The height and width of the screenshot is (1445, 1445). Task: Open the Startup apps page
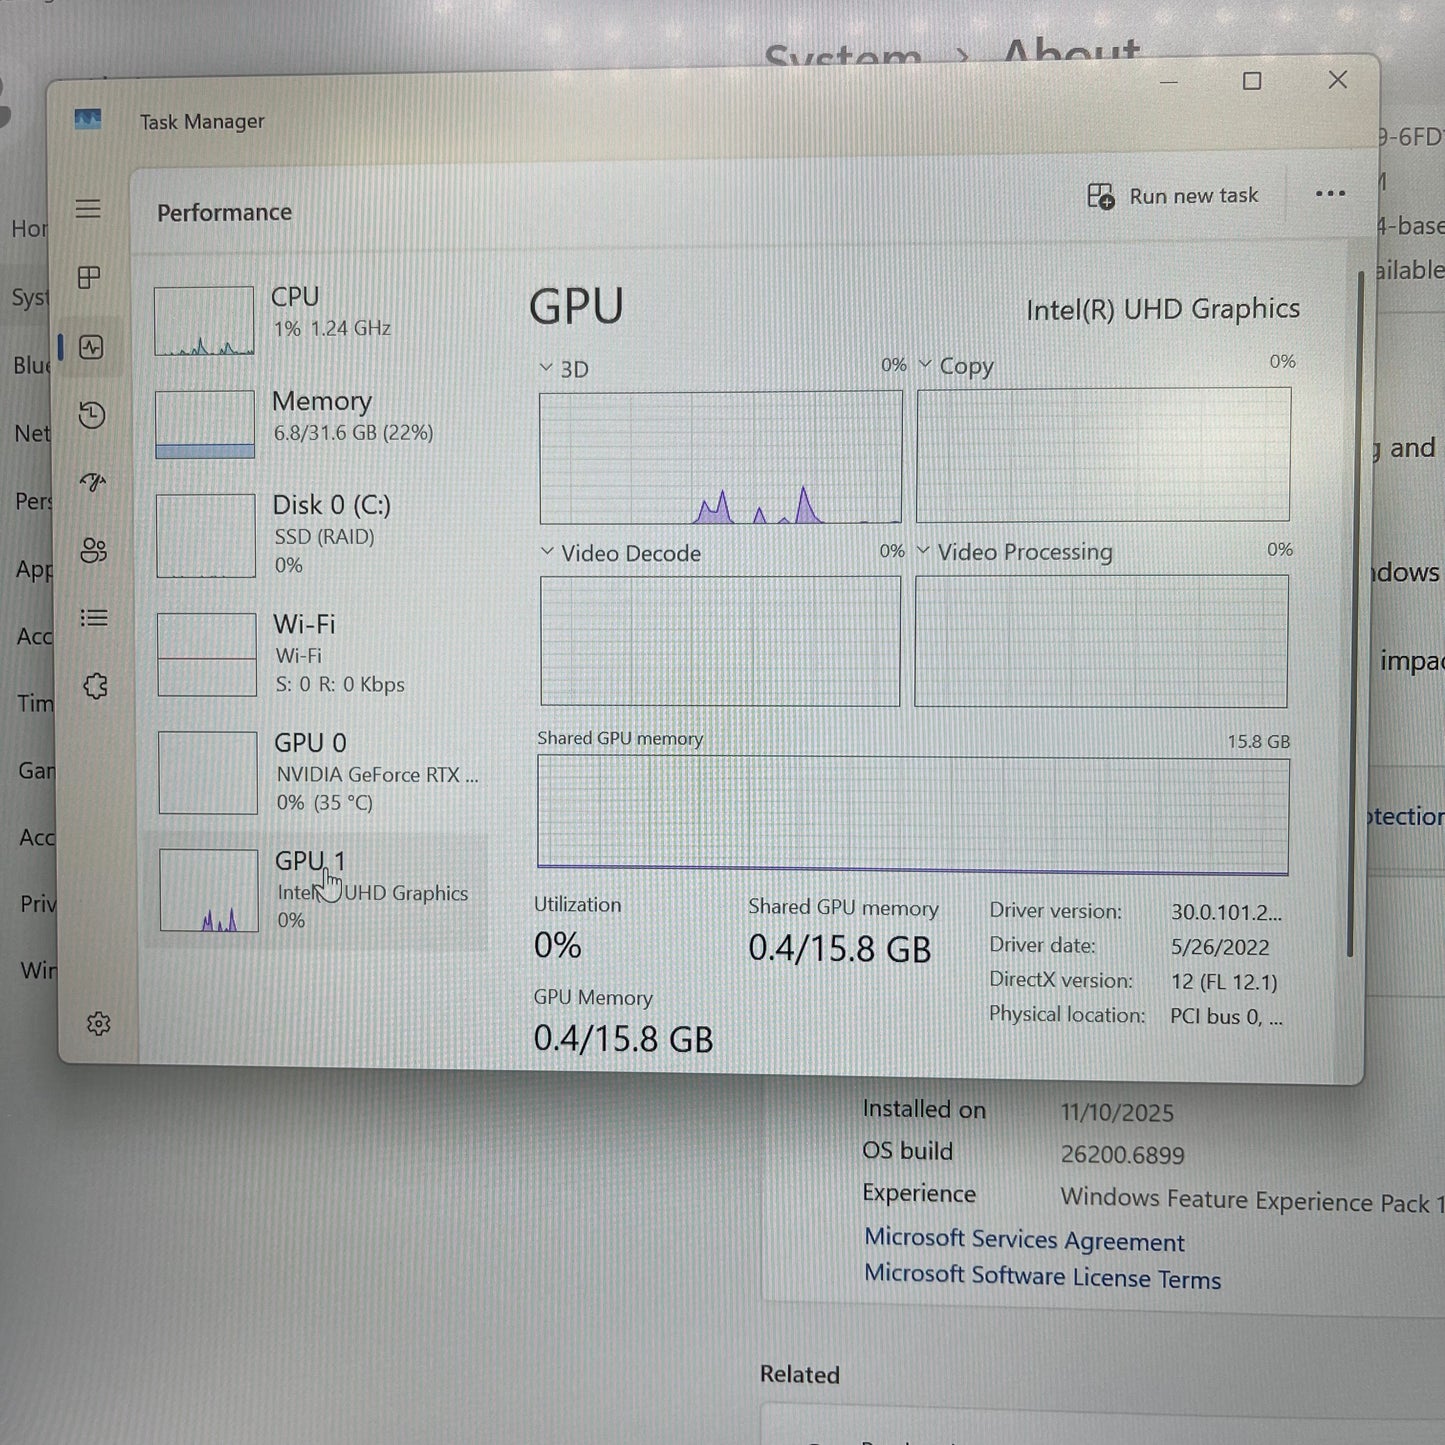(x=91, y=483)
